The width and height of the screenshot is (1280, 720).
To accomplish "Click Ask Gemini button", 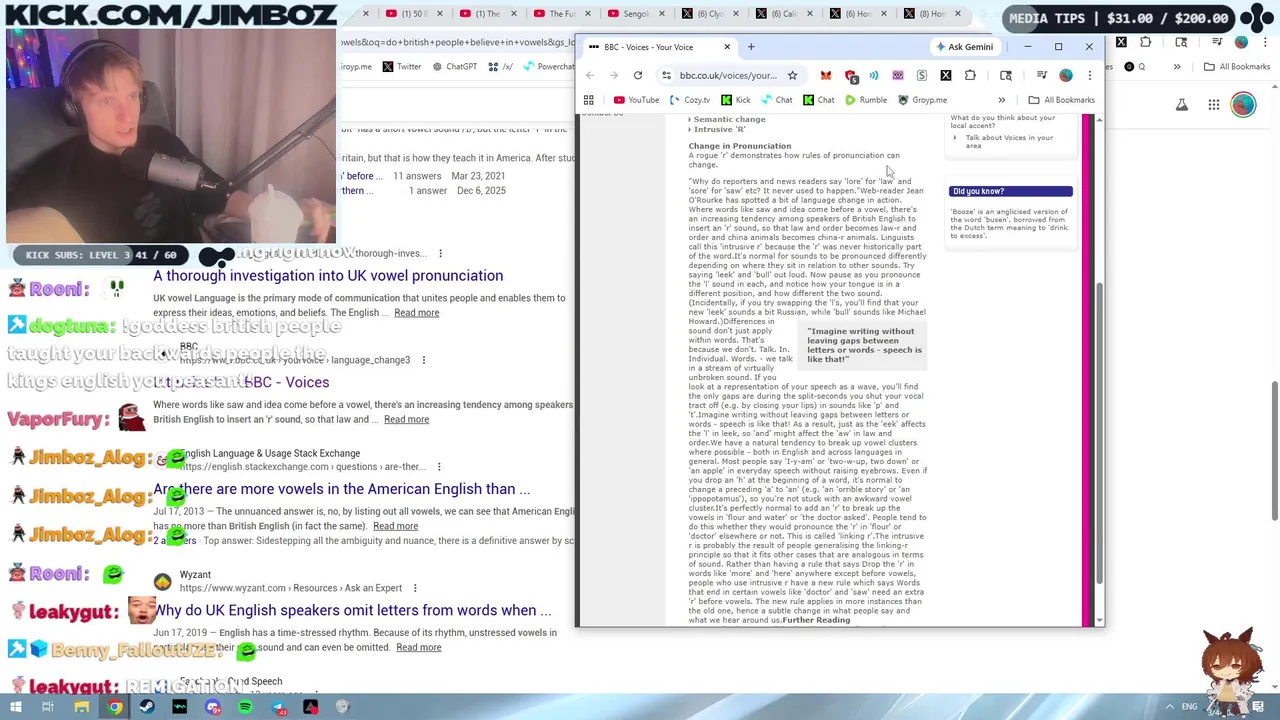I will pos(964,47).
